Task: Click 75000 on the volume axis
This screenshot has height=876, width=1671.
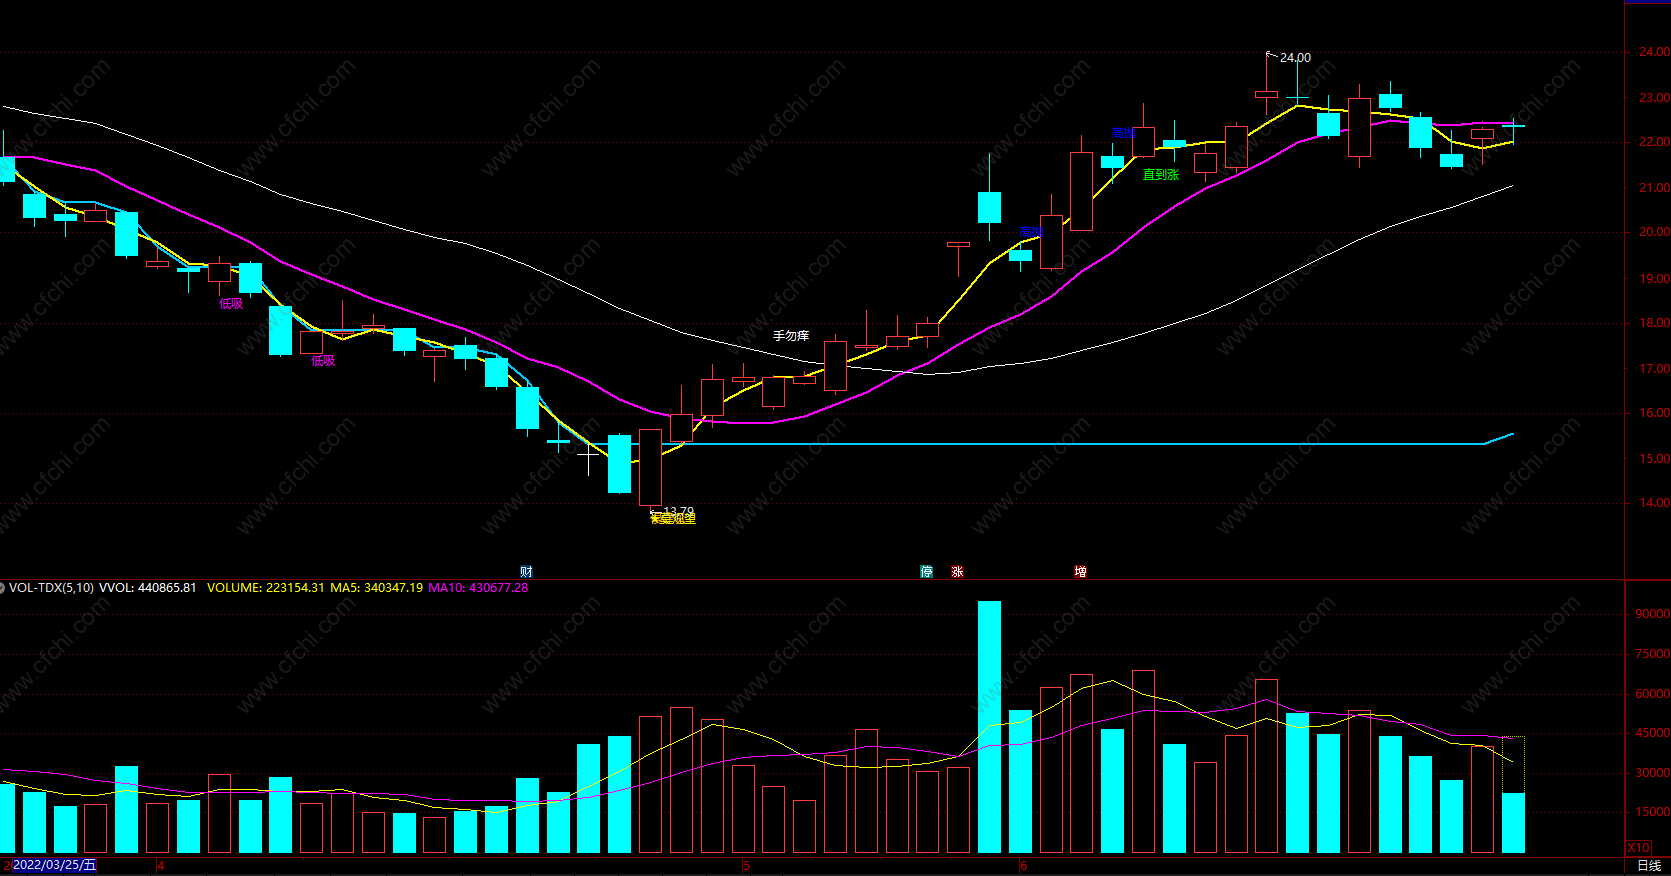Action: pos(1653,654)
